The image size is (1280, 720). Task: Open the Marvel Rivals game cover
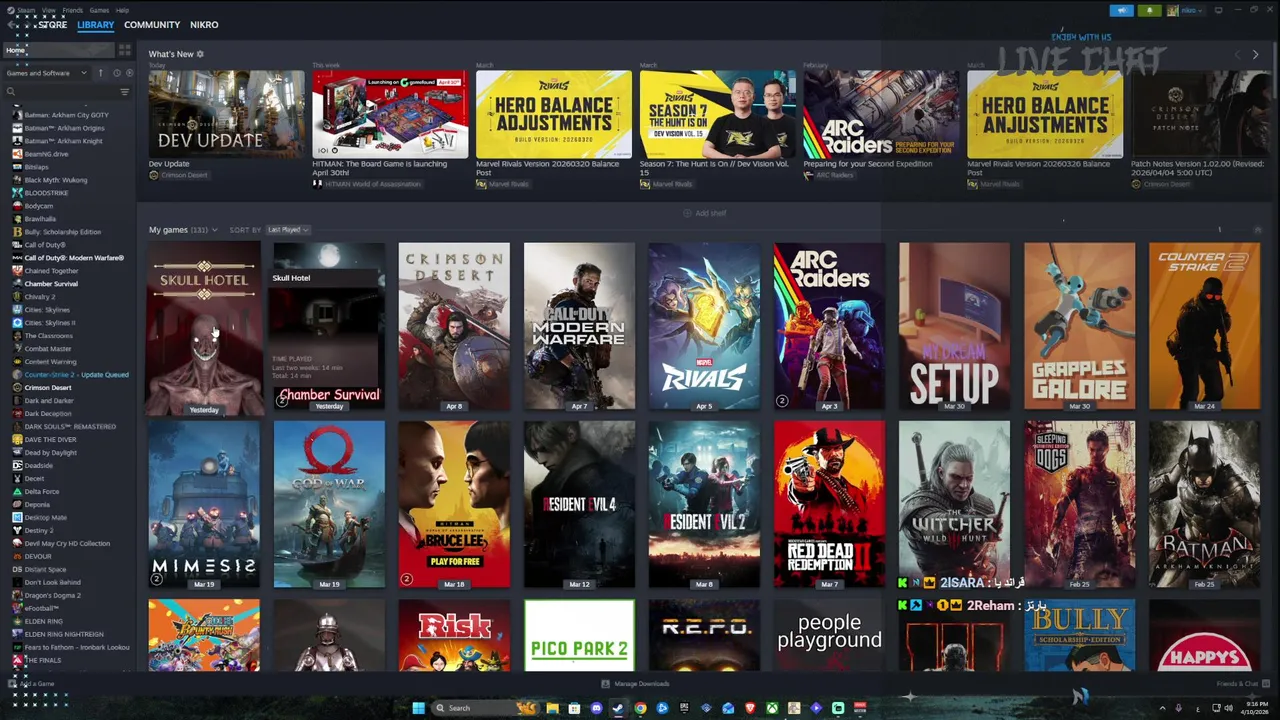pyautogui.click(x=704, y=326)
